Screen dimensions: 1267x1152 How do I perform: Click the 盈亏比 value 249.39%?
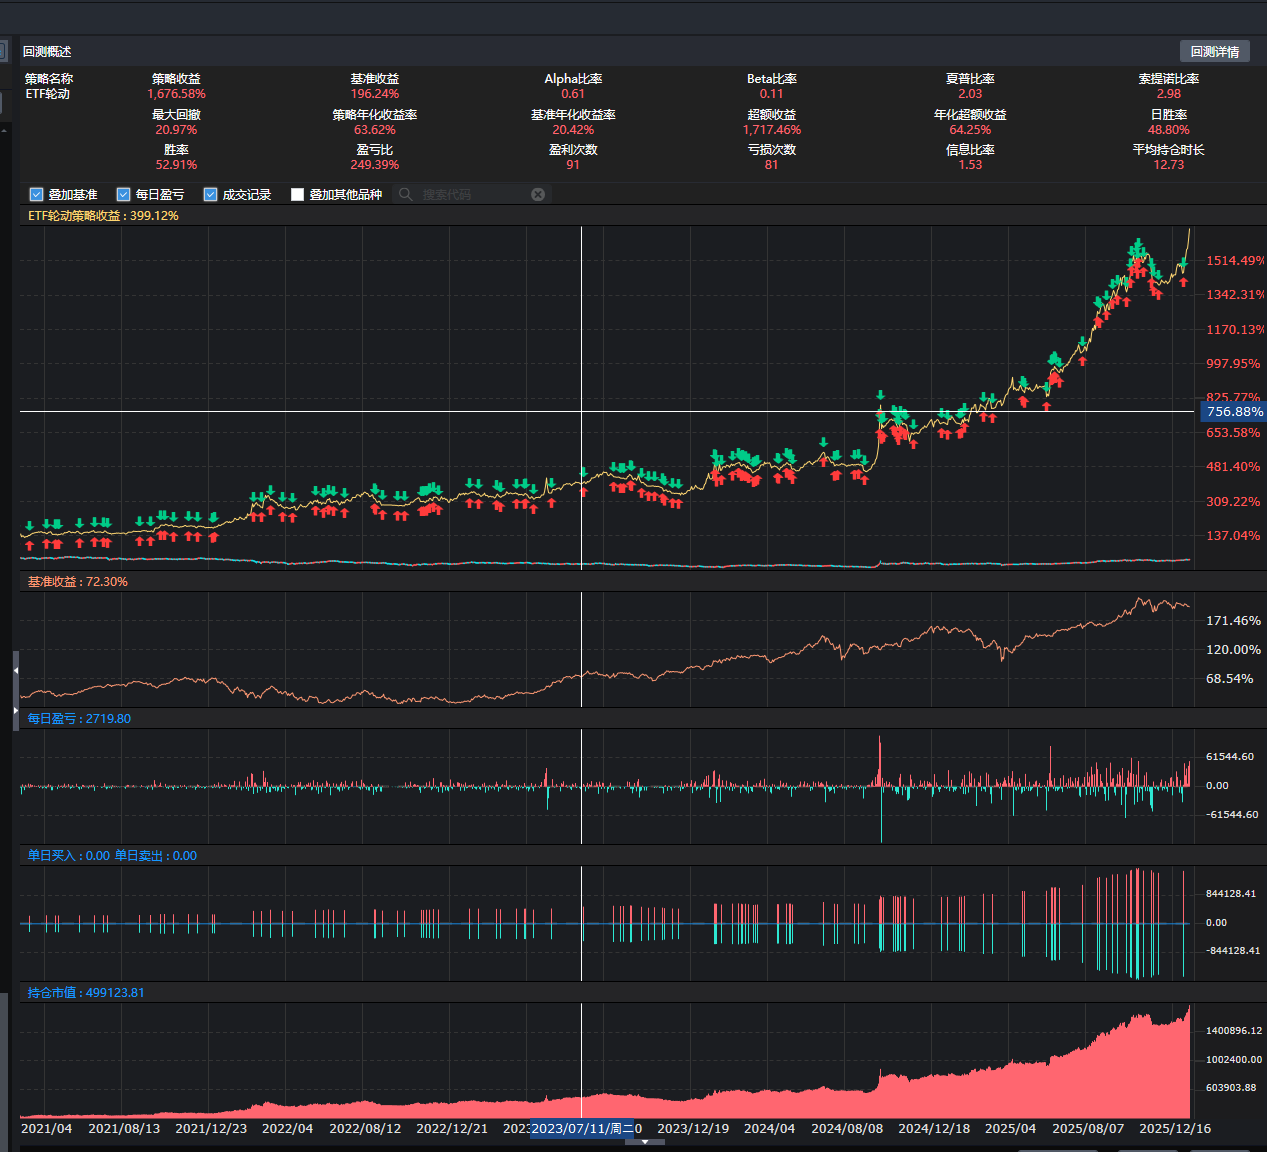pos(374,165)
